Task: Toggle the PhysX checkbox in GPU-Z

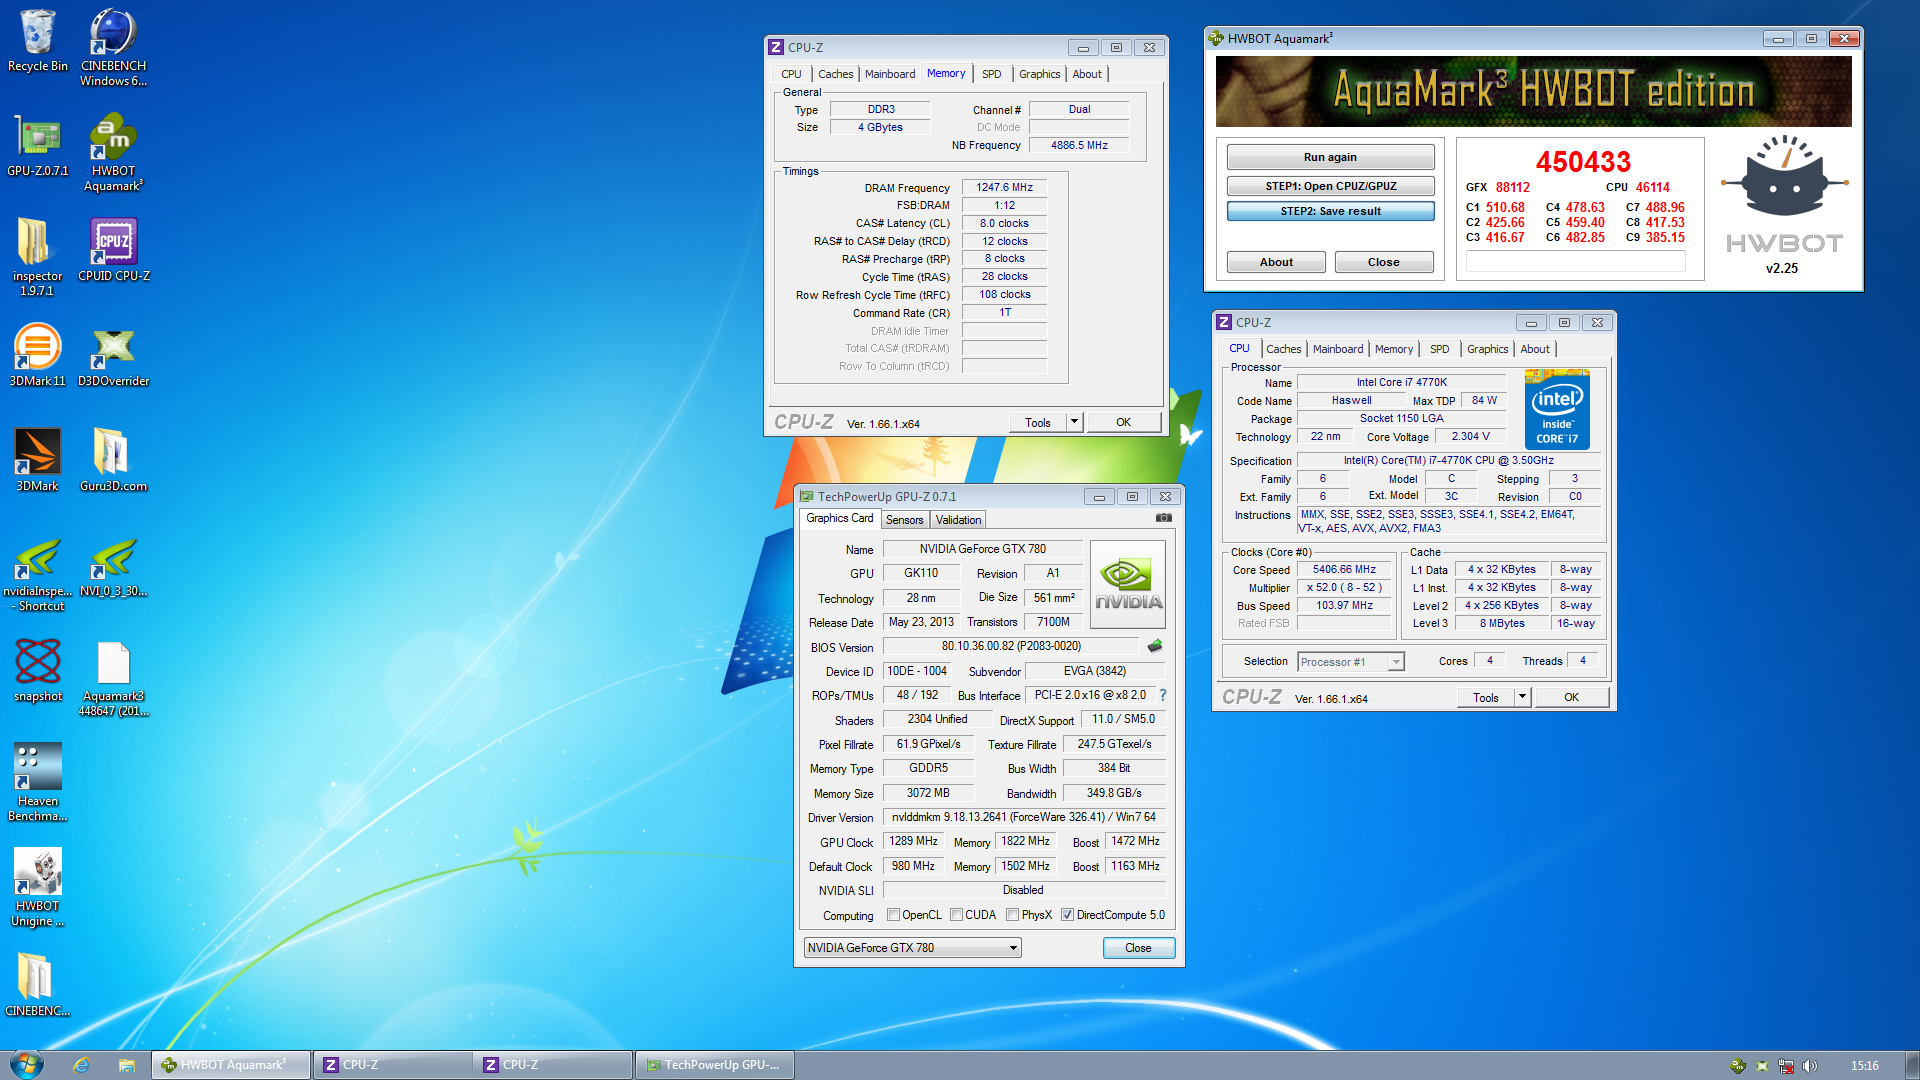Action: coord(1012,915)
